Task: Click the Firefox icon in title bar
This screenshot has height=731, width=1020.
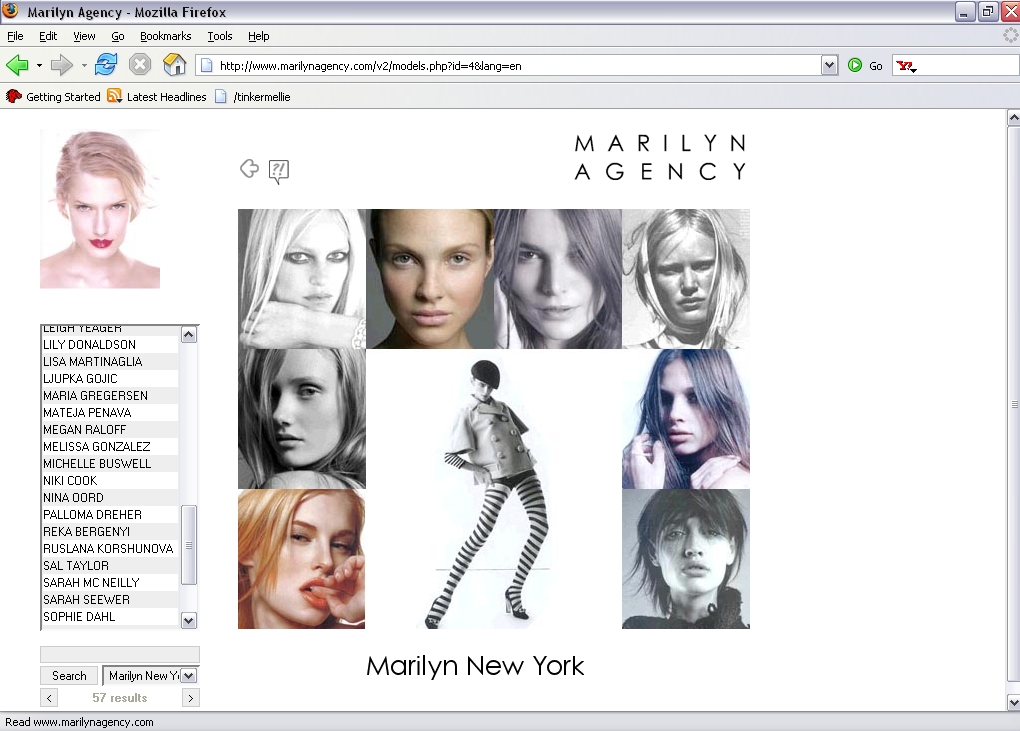Action: (x=10, y=11)
